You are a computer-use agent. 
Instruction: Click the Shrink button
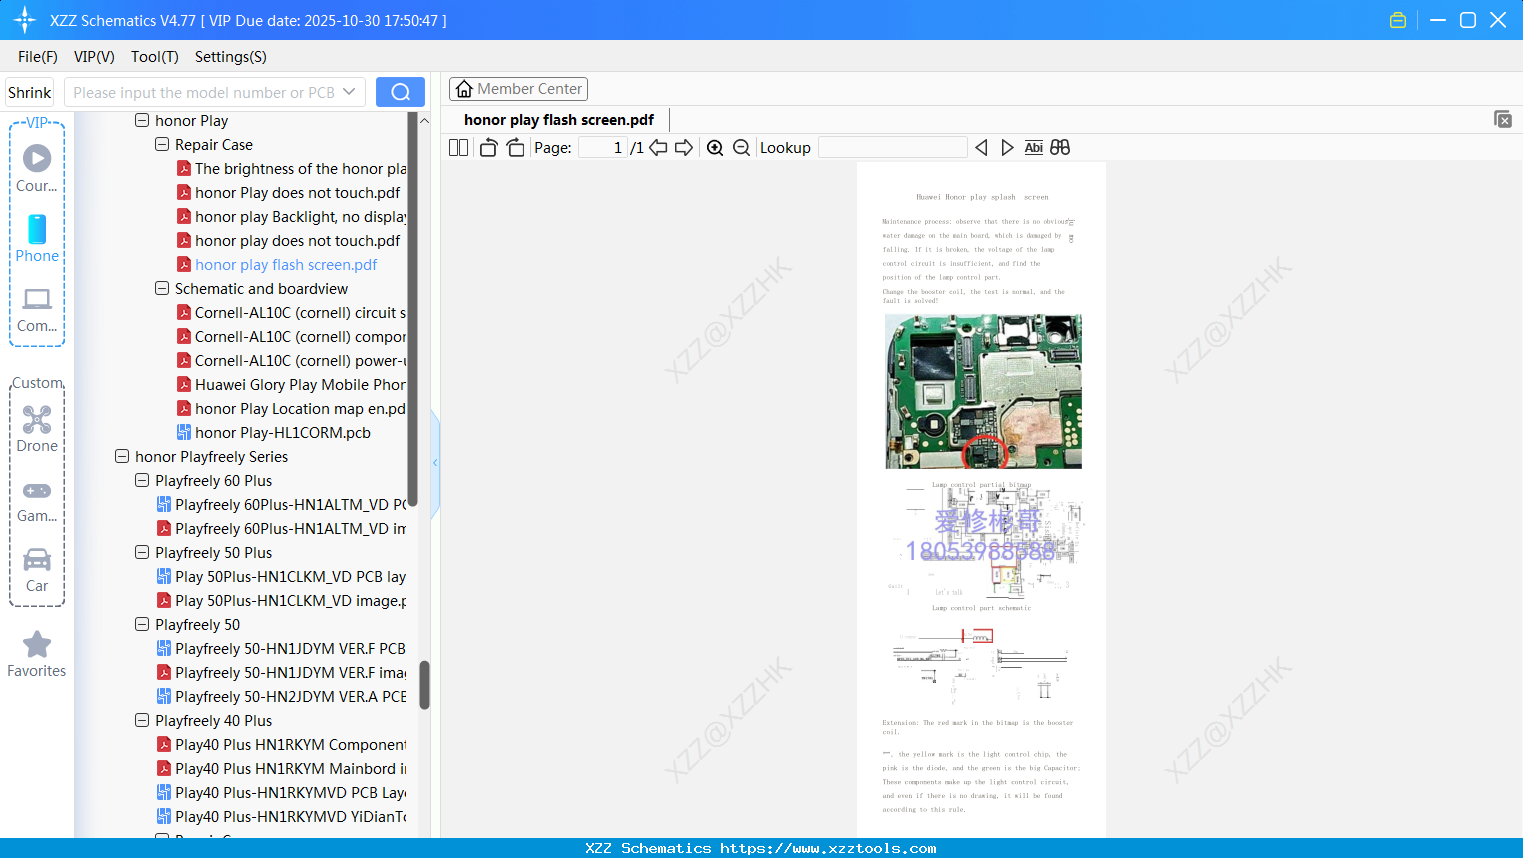click(30, 92)
